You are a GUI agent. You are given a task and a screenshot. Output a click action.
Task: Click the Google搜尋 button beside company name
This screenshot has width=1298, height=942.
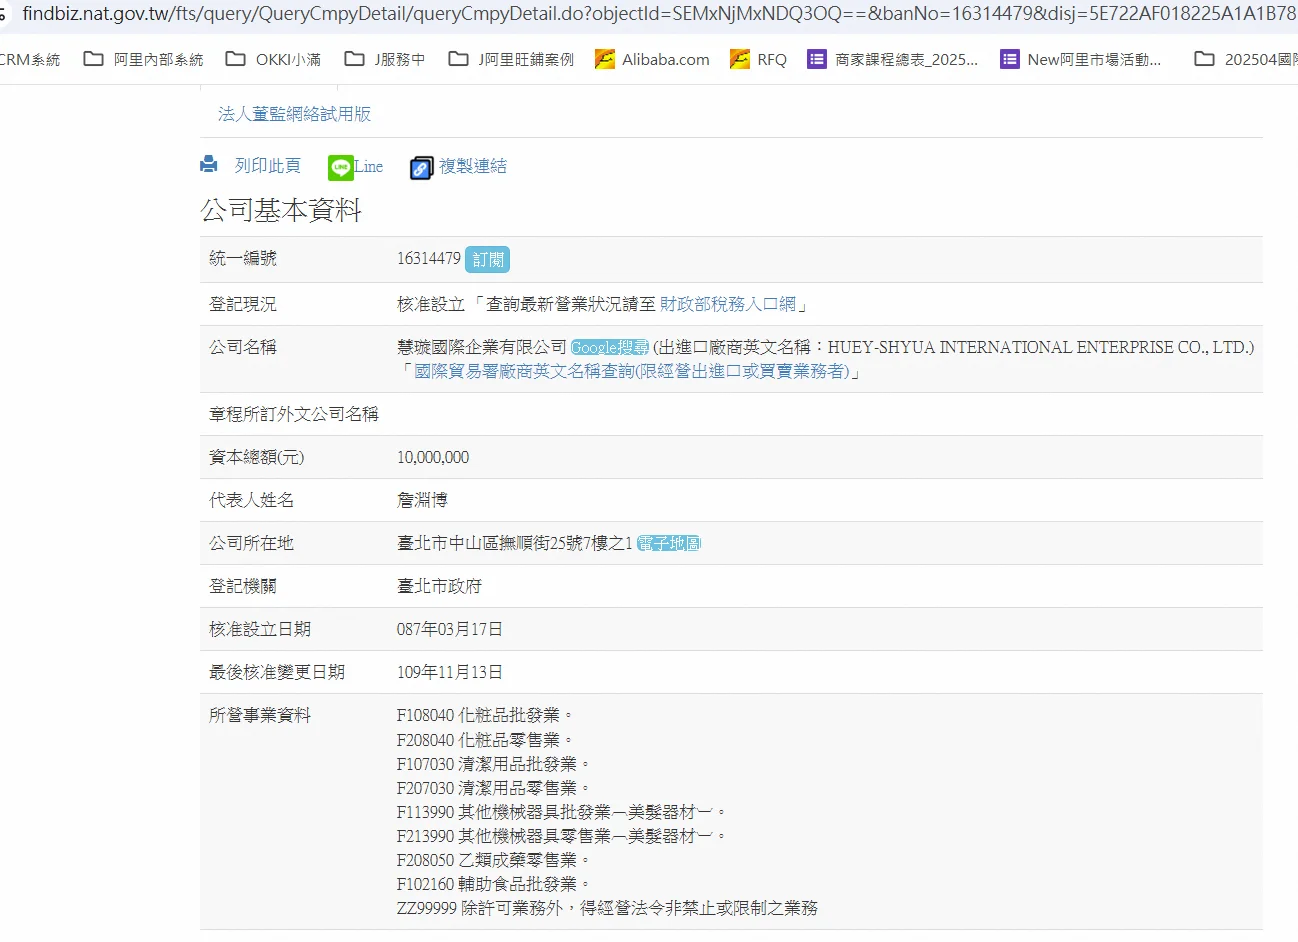[609, 348]
